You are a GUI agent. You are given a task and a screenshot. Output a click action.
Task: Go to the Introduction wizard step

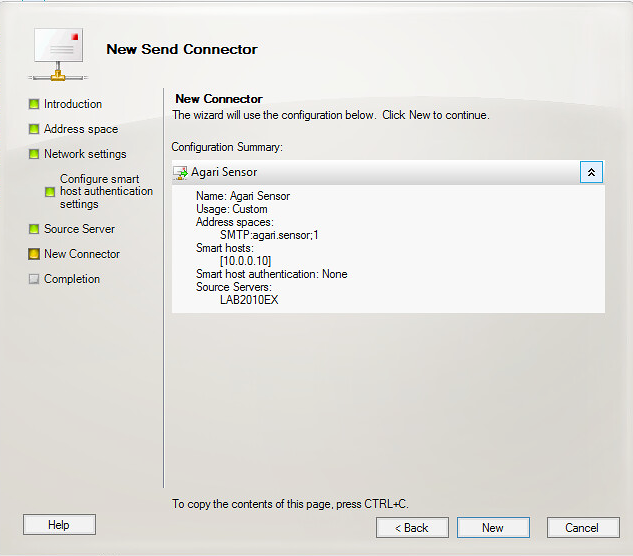pos(73,104)
